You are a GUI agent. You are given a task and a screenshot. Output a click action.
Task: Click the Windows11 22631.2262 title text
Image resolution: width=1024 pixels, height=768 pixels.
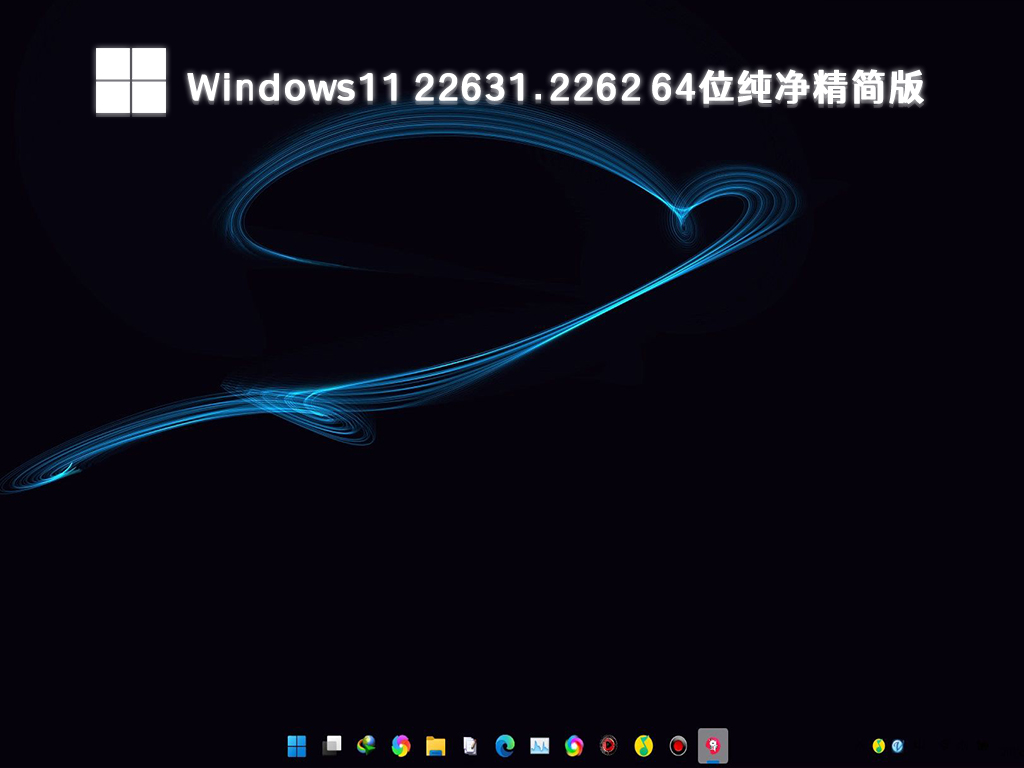tap(555, 89)
